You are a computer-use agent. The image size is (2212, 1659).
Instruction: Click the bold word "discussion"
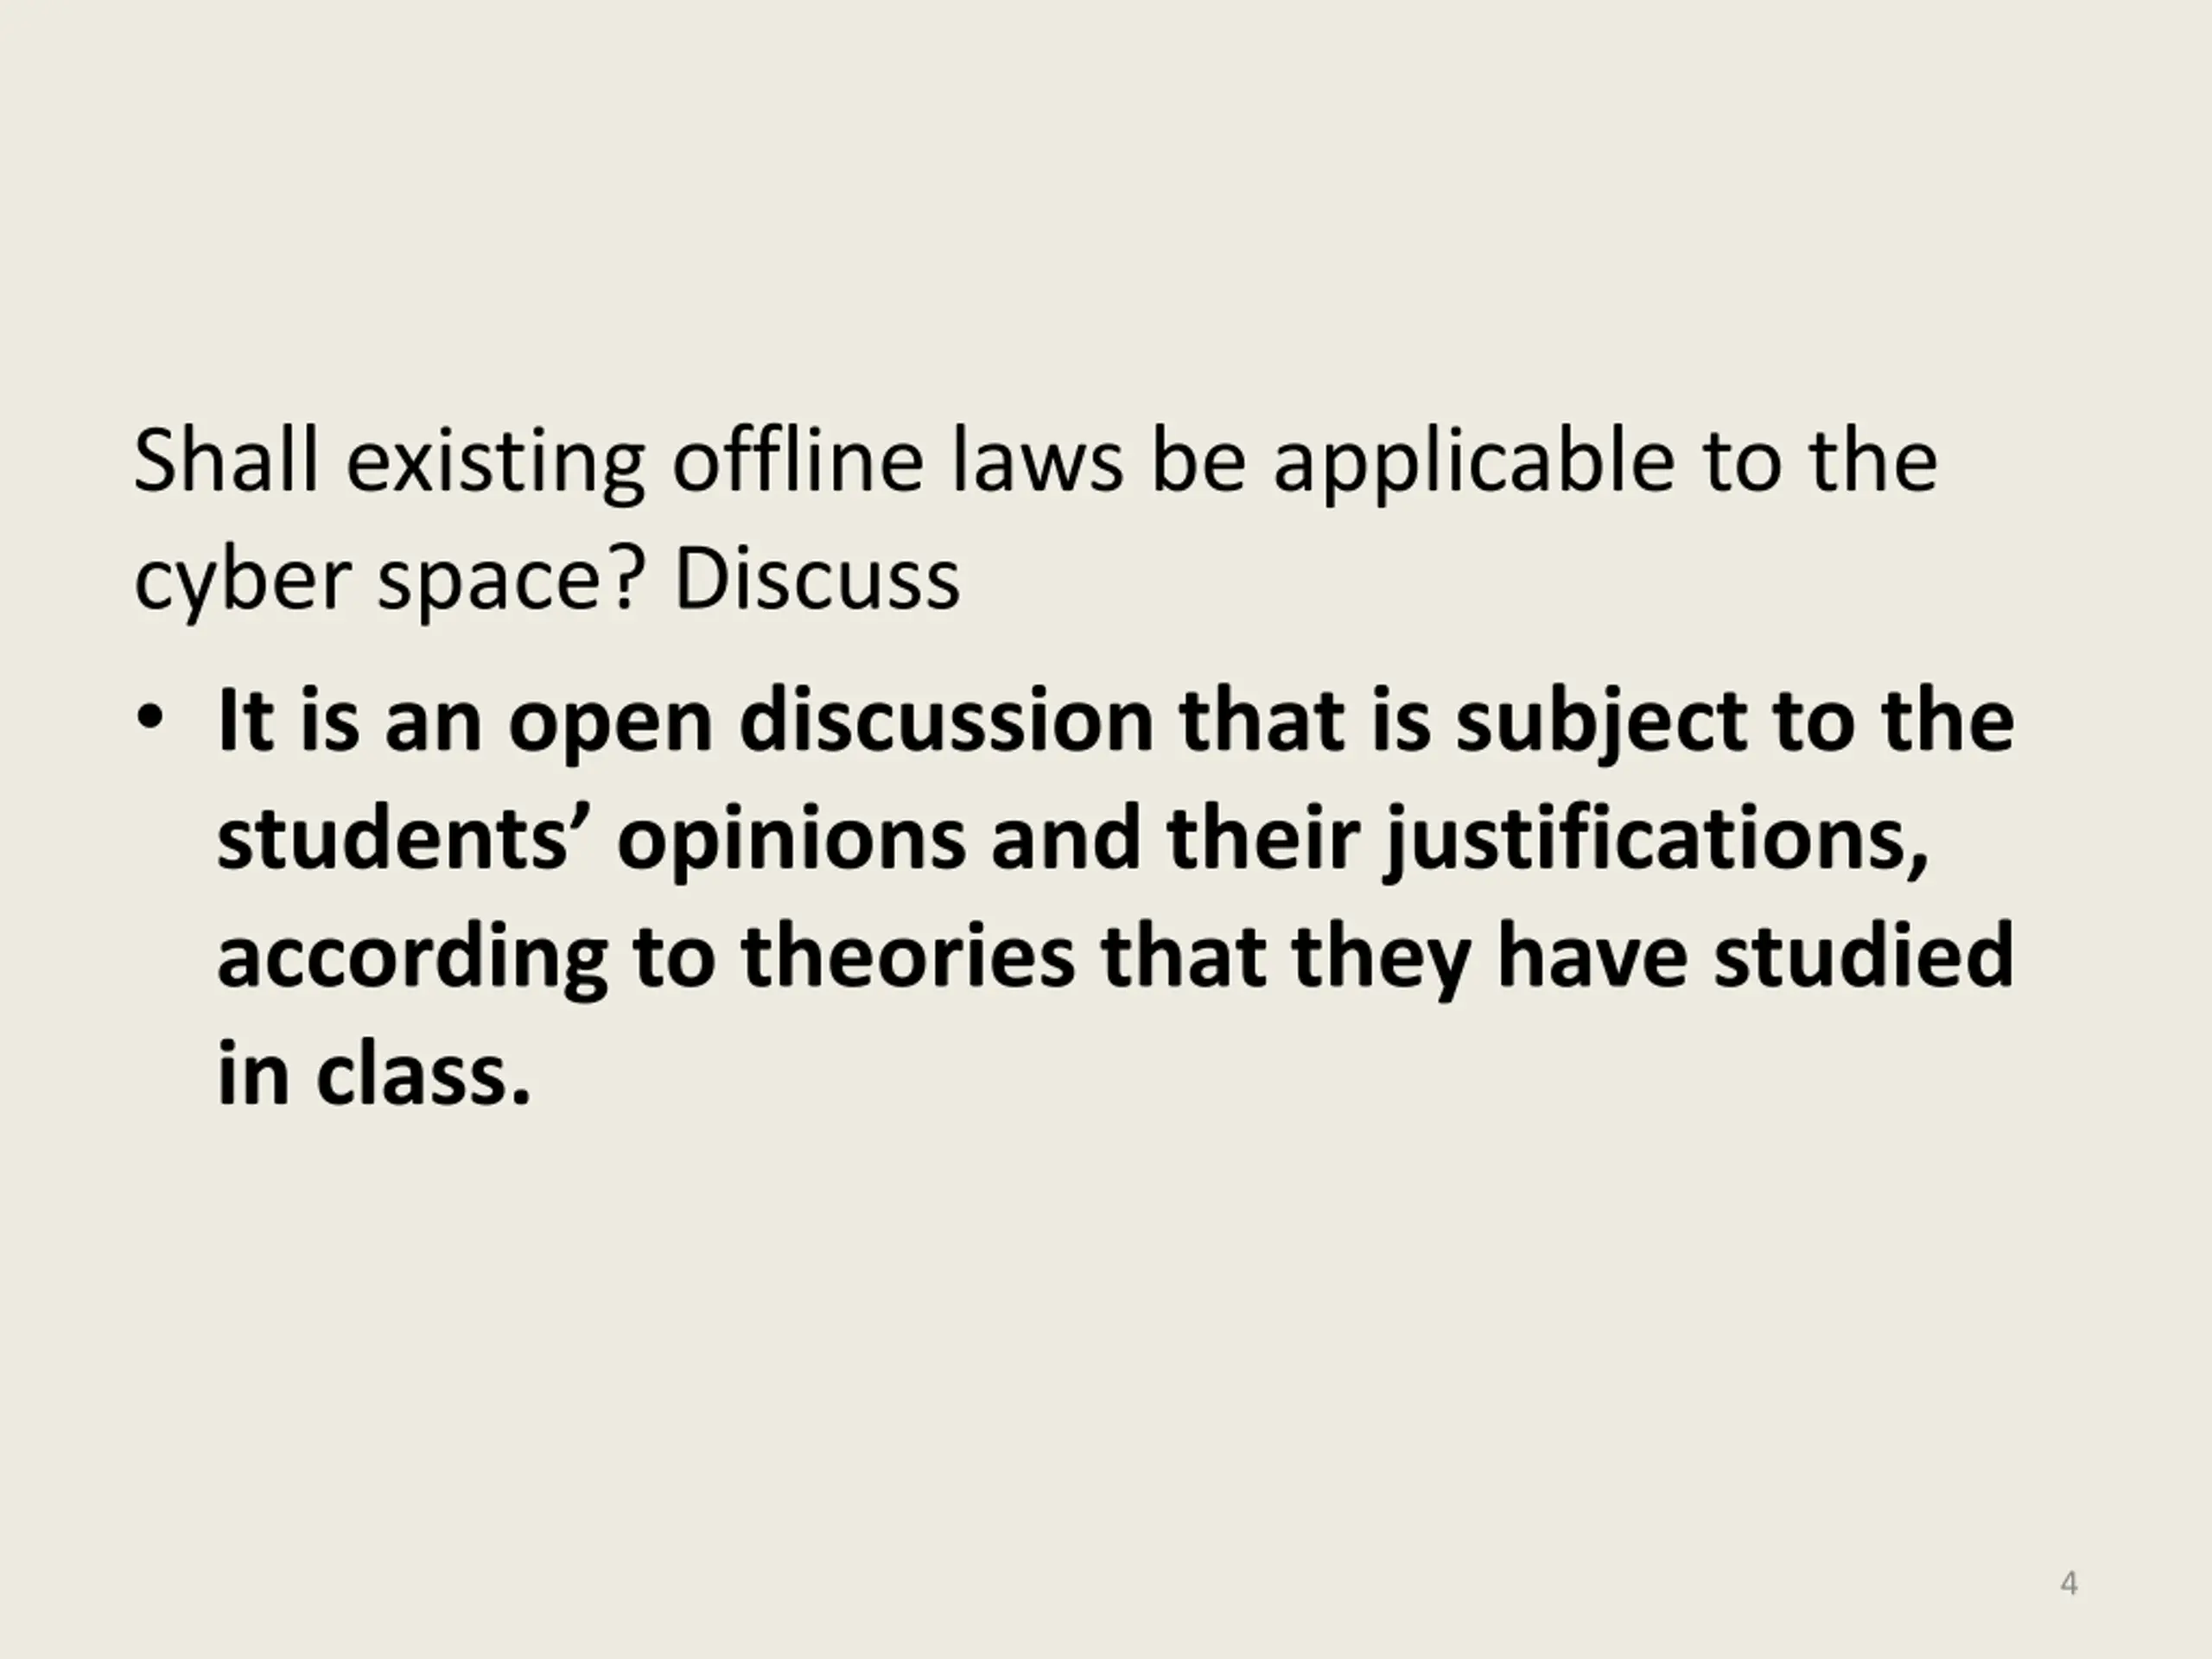(946, 721)
